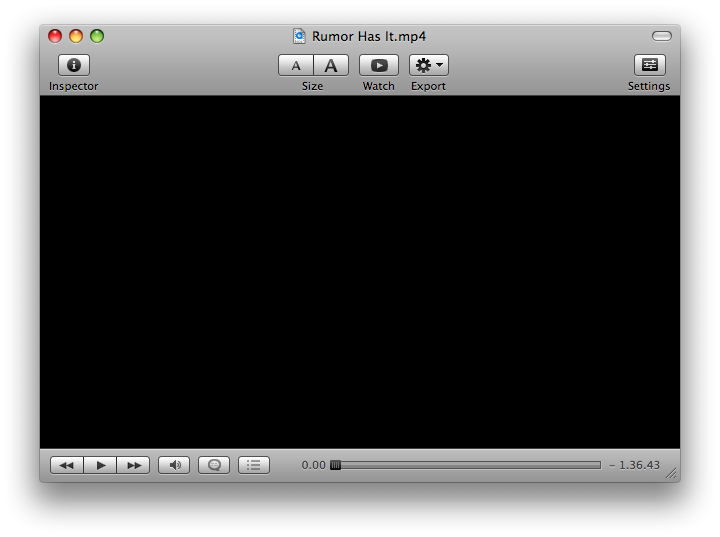This screenshot has width=720, height=537.
Task: Click the window title Rumor Has It.mp4
Action: pos(369,37)
